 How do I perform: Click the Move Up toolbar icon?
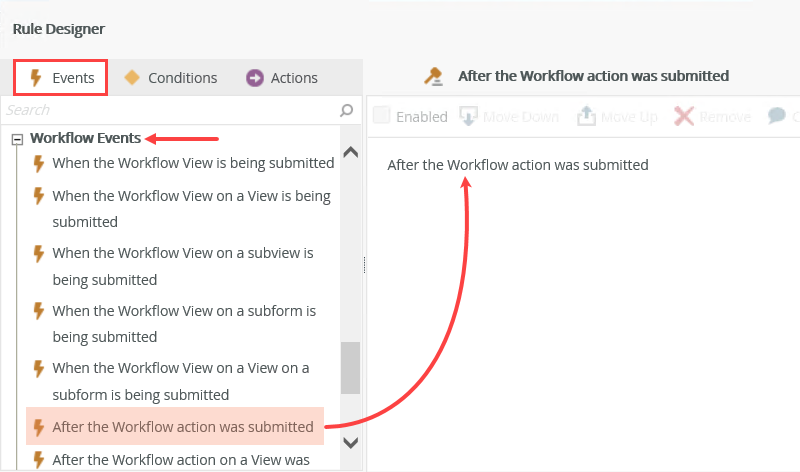pos(586,116)
